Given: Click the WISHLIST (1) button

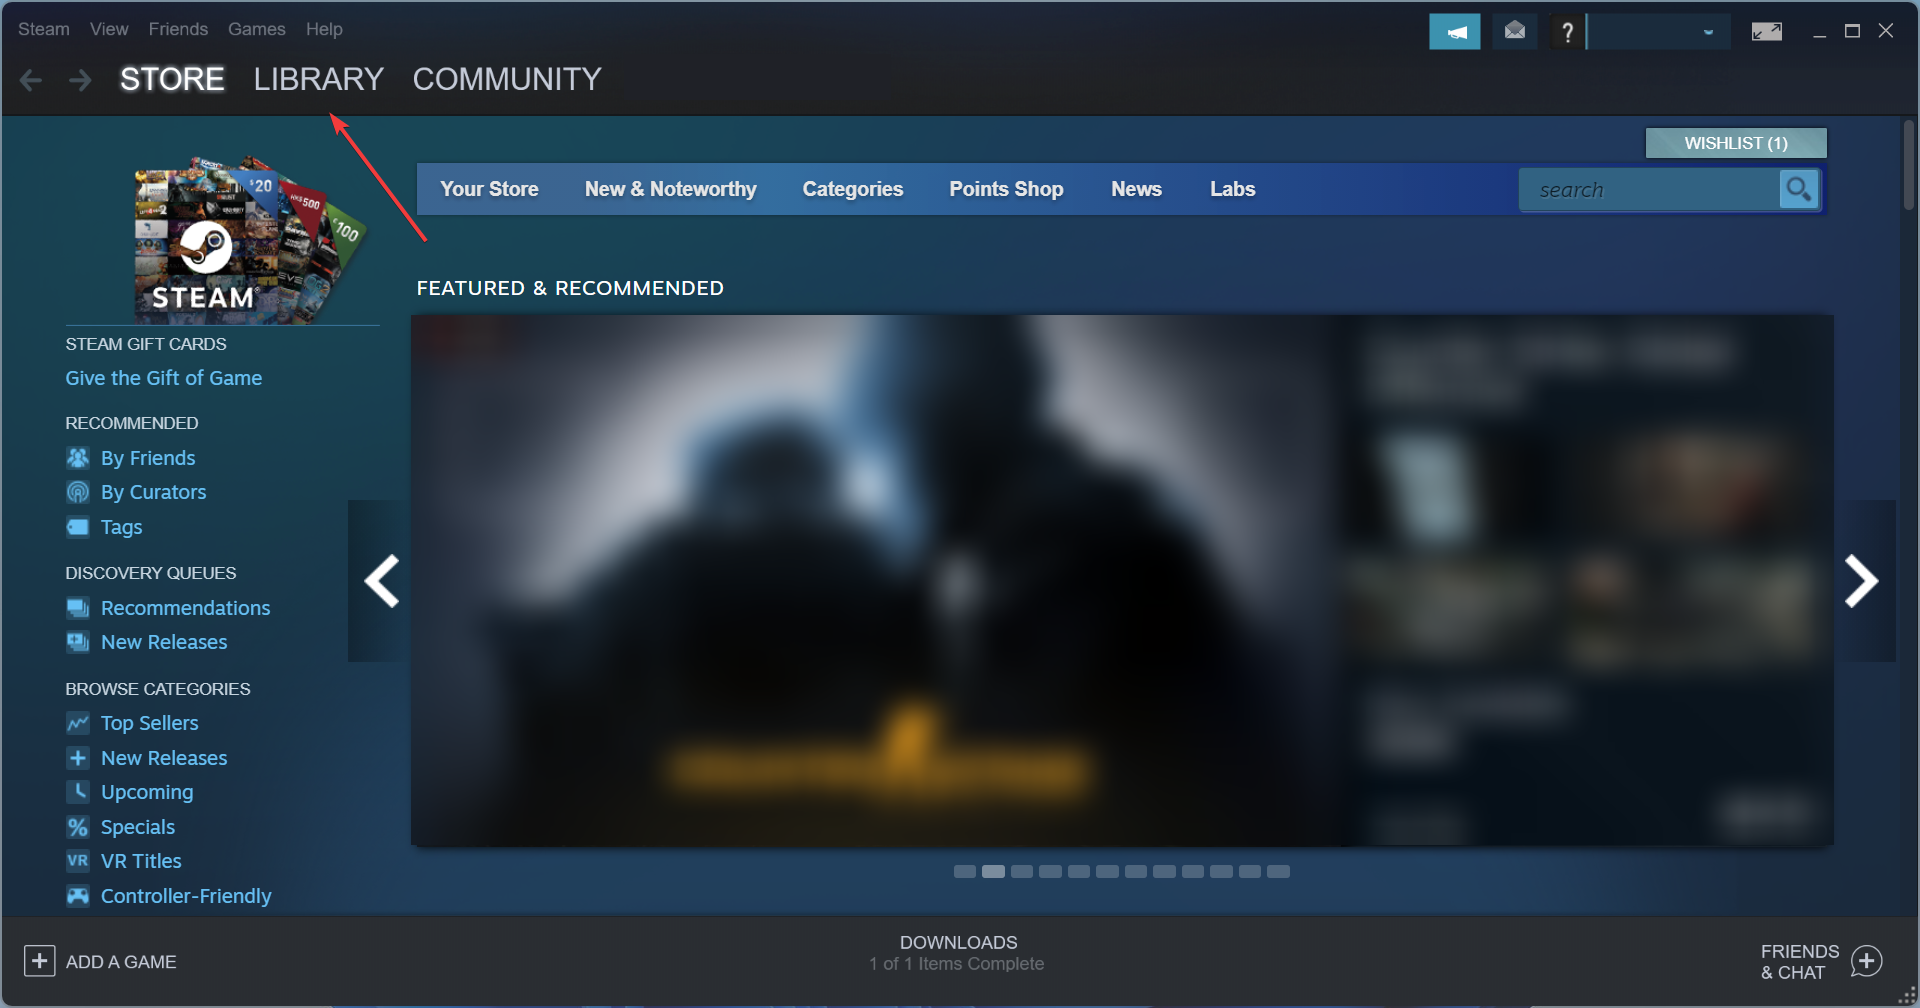Looking at the screenshot, I should coord(1736,143).
